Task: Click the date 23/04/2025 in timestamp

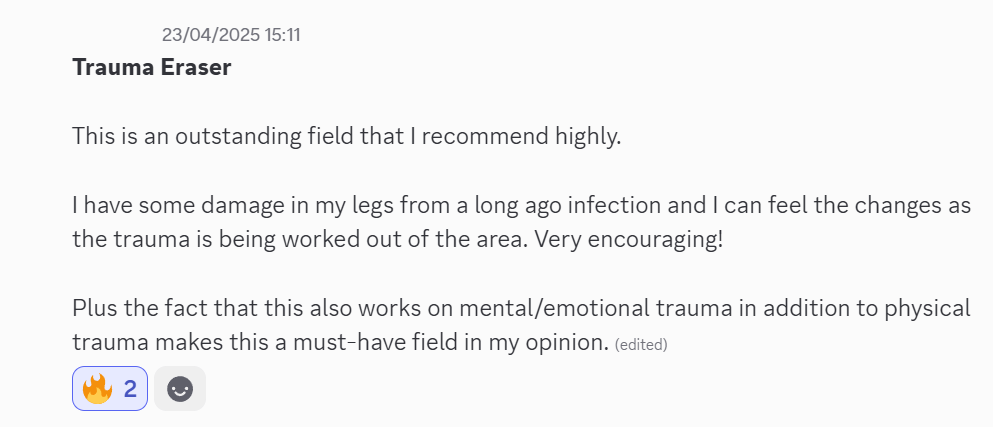Action: pyautogui.click(x=211, y=35)
